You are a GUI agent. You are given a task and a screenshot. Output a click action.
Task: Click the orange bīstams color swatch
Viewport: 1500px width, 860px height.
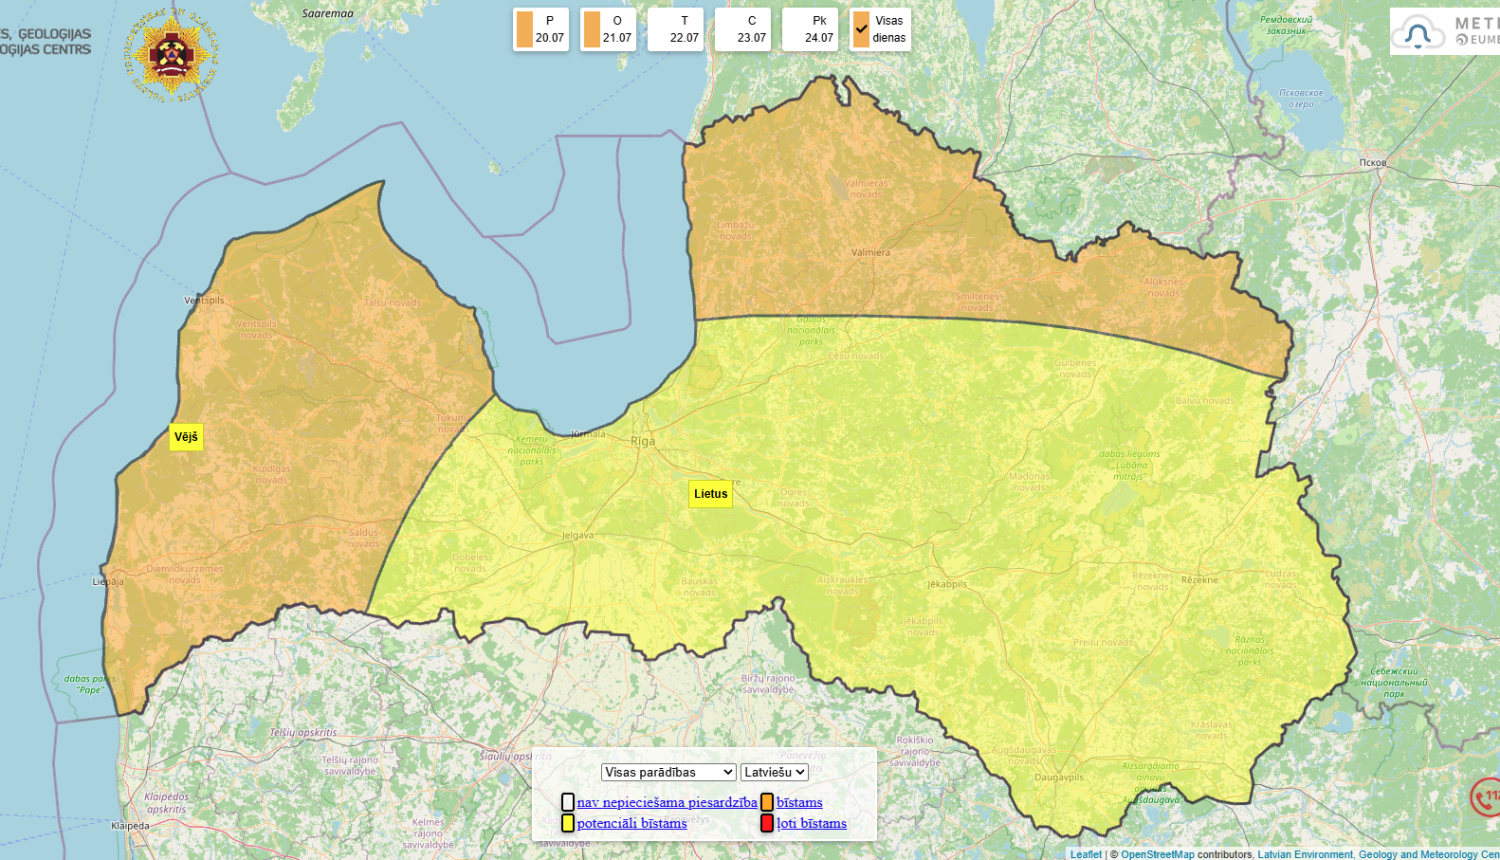tap(767, 802)
